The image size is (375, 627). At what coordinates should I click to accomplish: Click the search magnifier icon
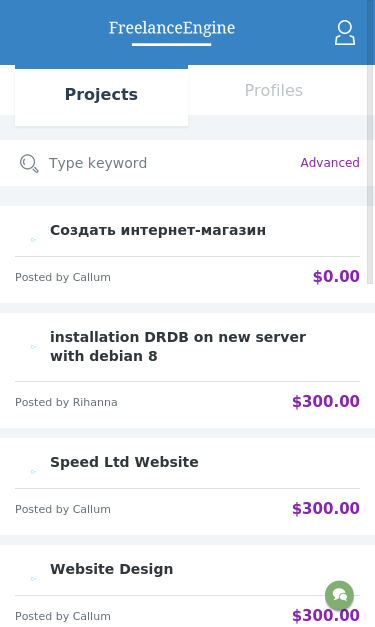[x=29, y=164]
